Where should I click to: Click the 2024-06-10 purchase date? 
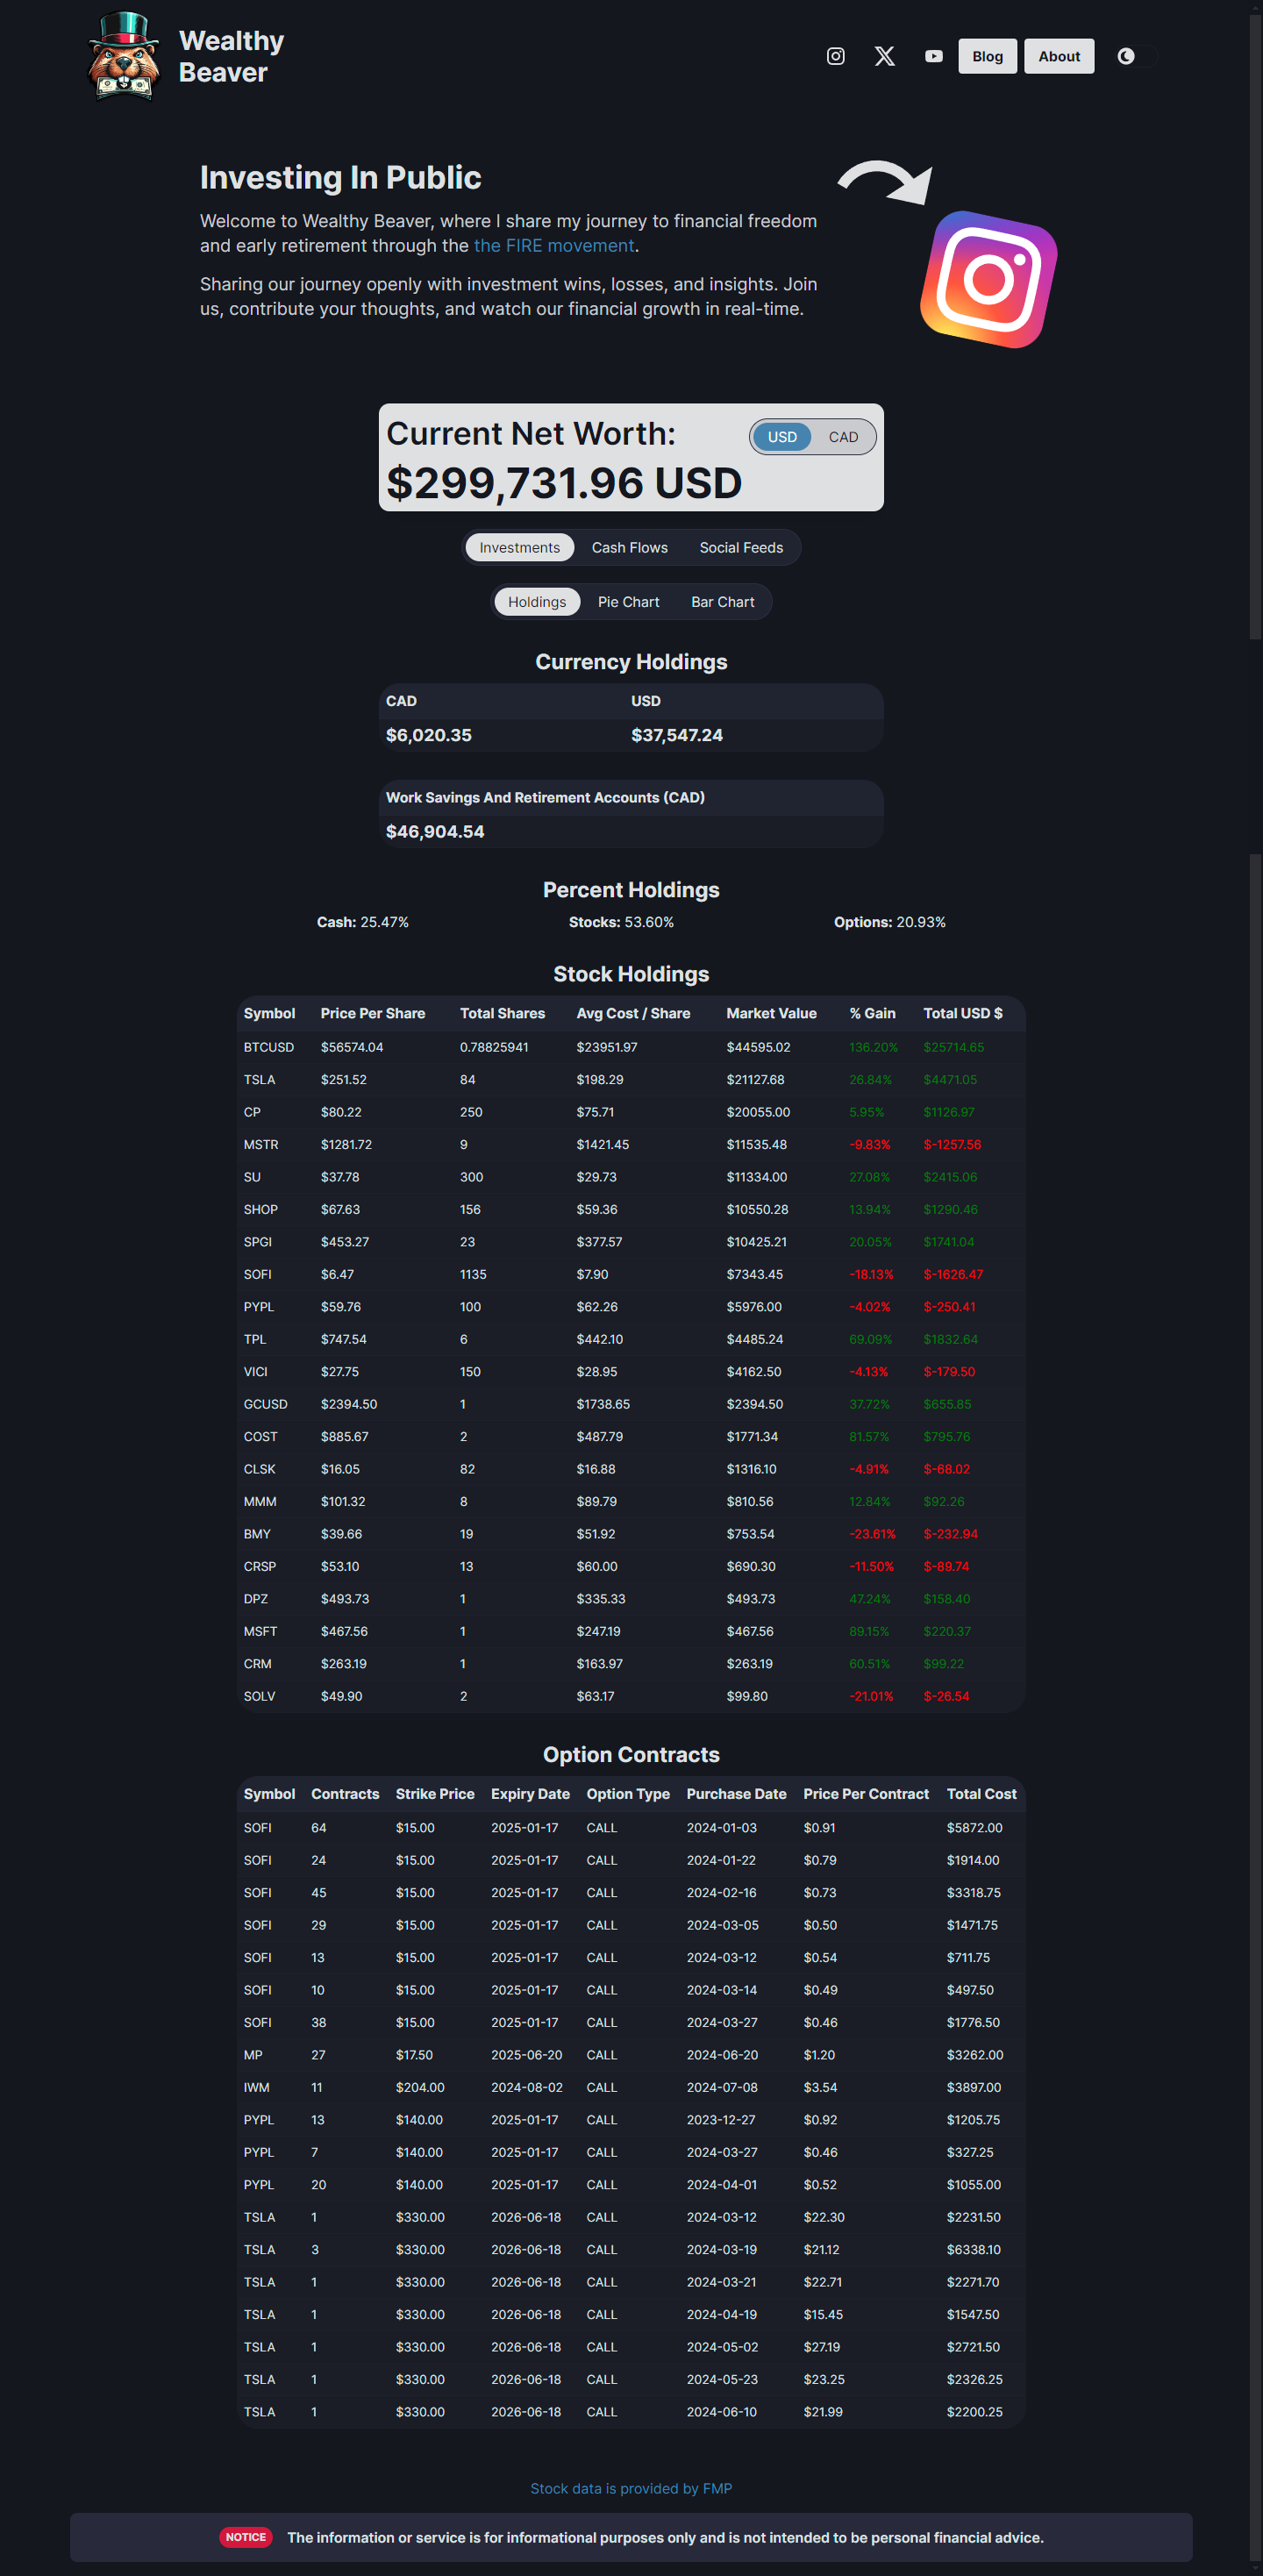point(721,2412)
